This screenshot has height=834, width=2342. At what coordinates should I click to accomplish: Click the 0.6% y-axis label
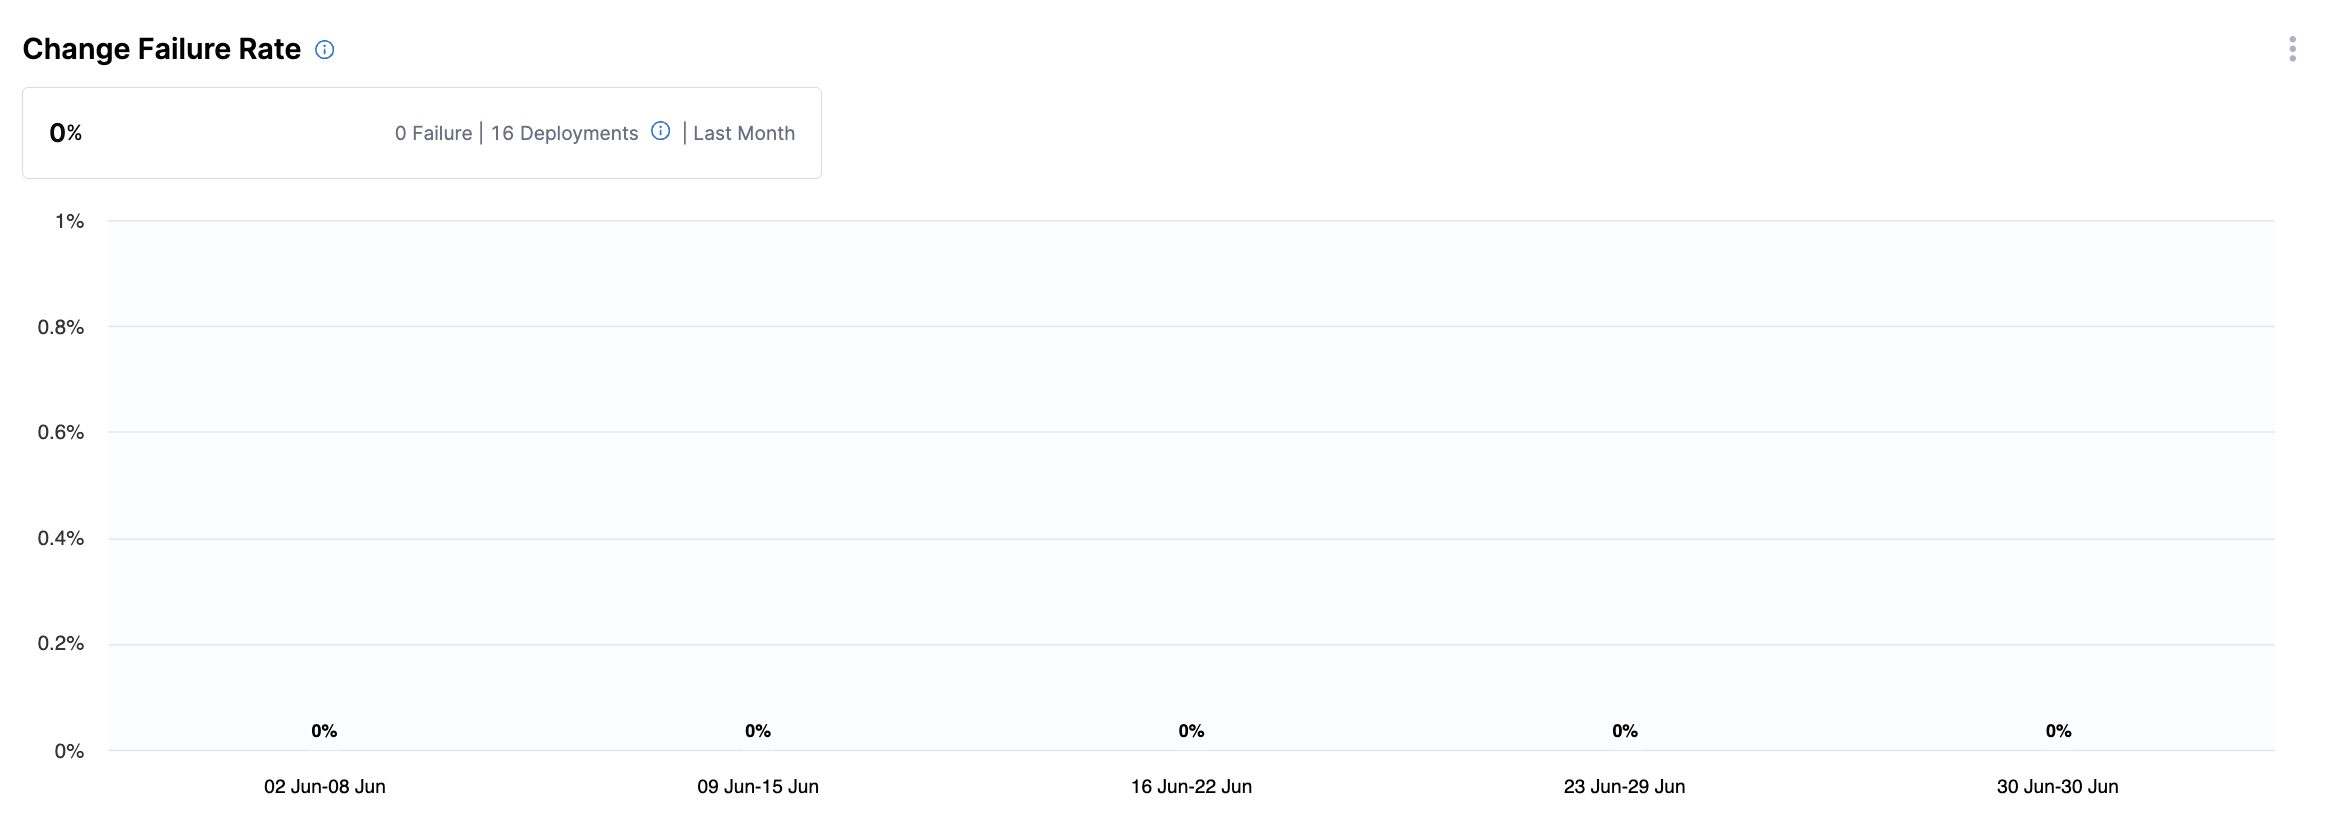pyautogui.click(x=61, y=432)
